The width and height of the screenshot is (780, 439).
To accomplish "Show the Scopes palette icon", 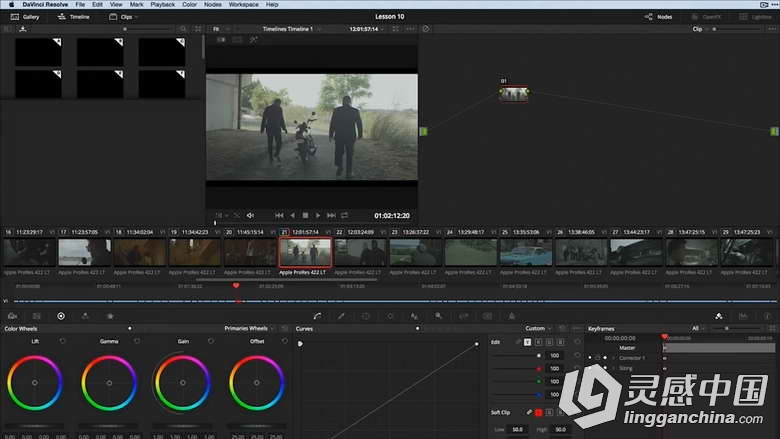I will [x=743, y=316].
